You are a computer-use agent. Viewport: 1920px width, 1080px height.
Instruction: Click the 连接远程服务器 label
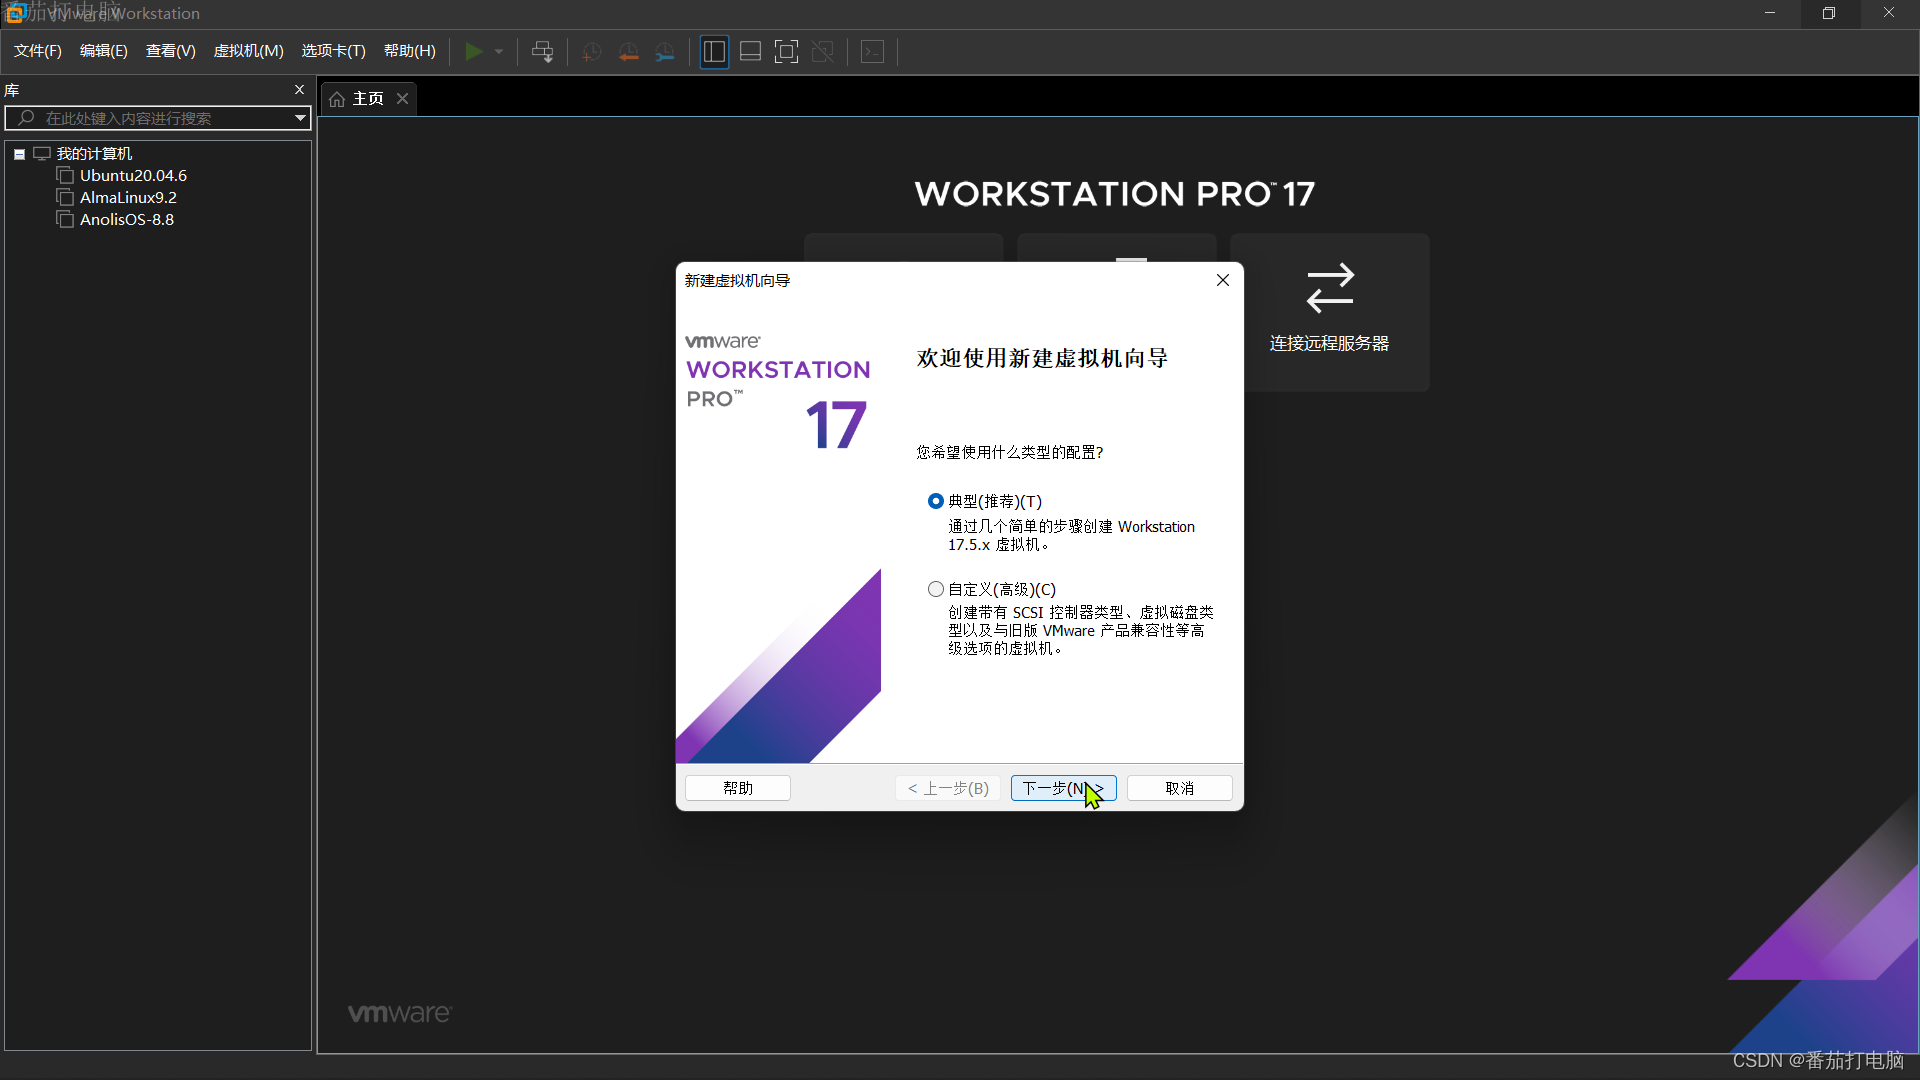coord(1330,344)
